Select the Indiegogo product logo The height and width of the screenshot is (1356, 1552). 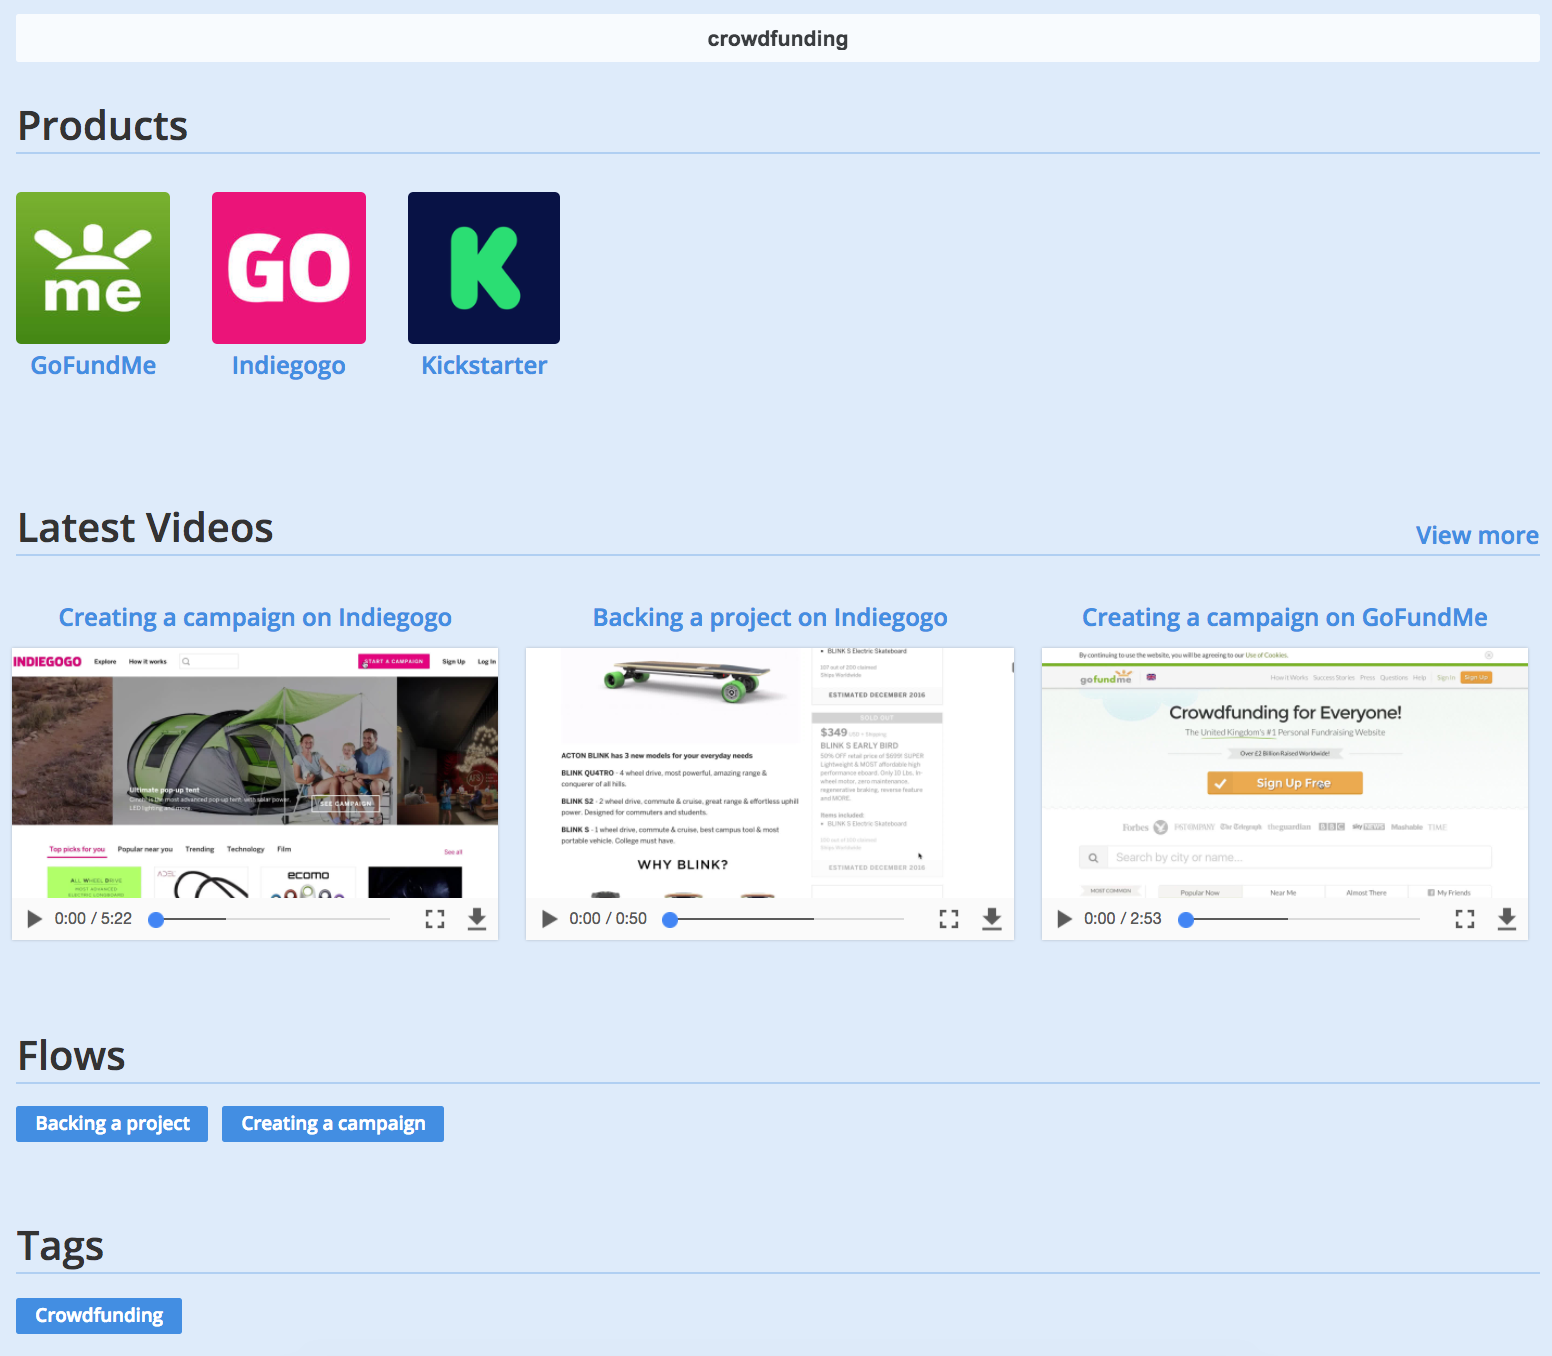coord(288,267)
